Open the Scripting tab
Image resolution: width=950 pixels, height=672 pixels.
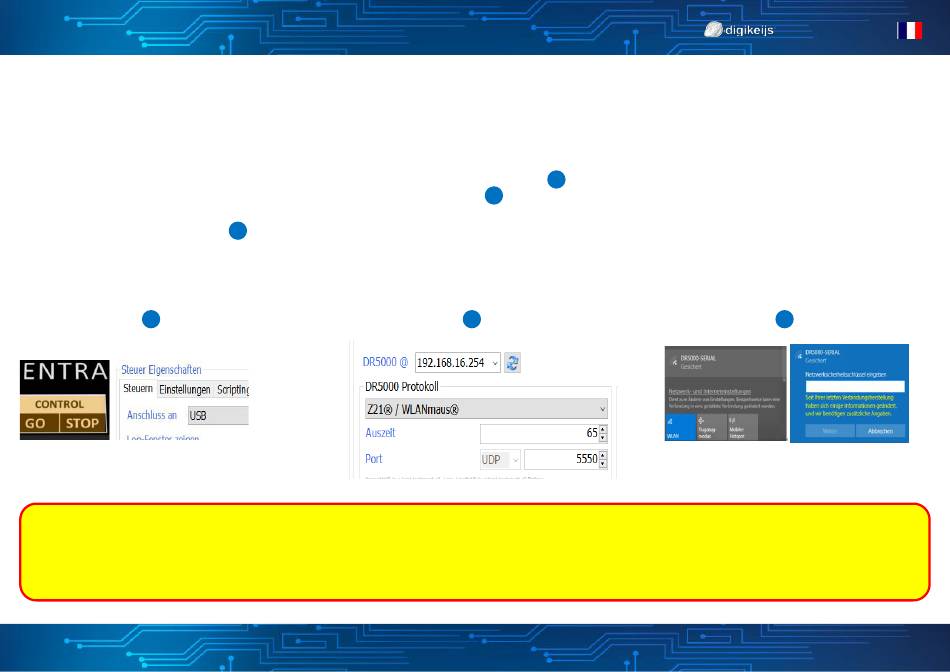[x=232, y=389]
